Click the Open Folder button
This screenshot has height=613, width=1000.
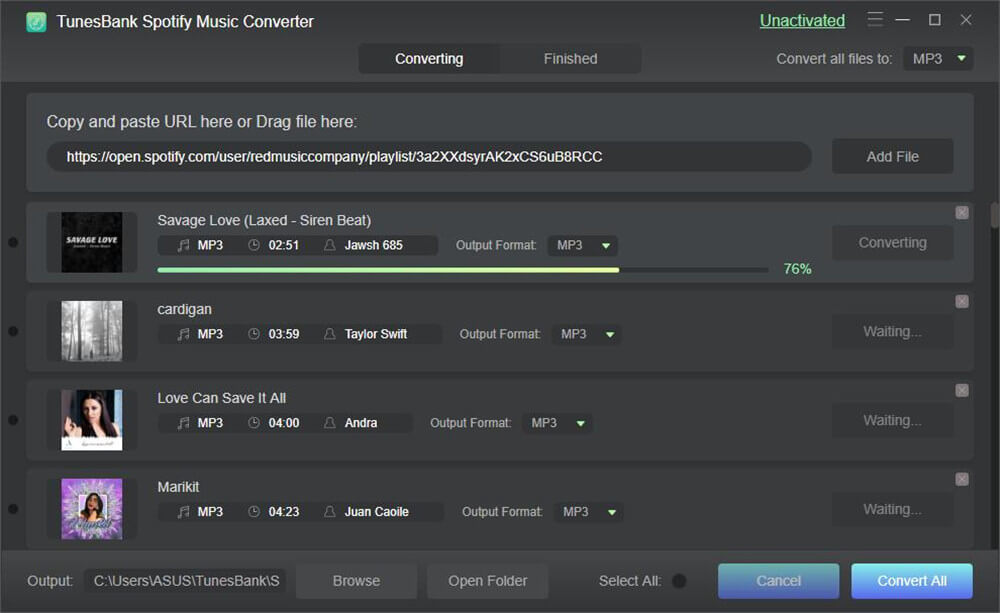click(488, 581)
